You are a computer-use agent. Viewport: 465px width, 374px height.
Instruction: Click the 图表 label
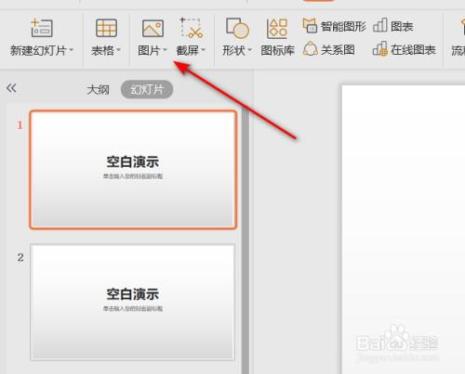tap(402, 26)
